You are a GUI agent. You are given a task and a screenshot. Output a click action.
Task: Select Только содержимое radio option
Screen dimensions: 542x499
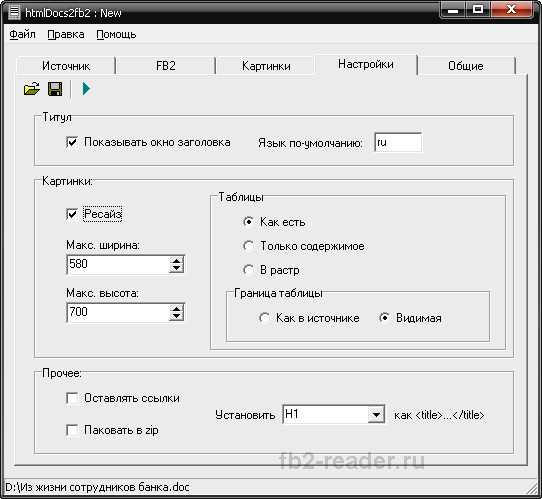coord(248,246)
